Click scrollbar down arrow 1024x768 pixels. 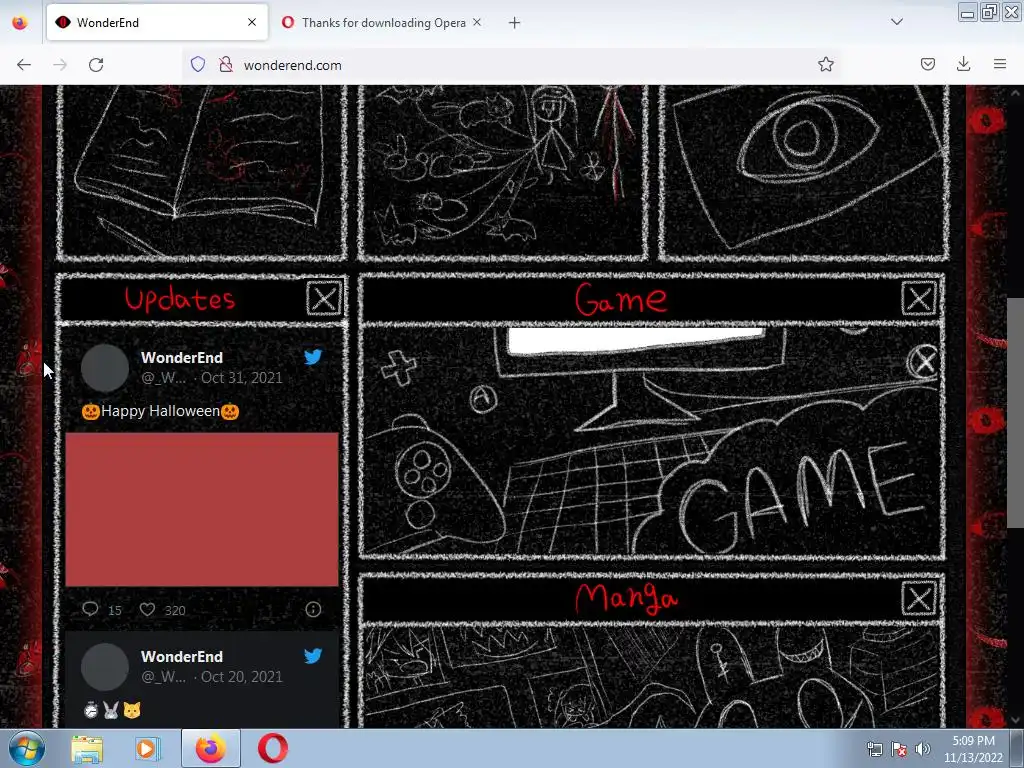[x=1015, y=720]
